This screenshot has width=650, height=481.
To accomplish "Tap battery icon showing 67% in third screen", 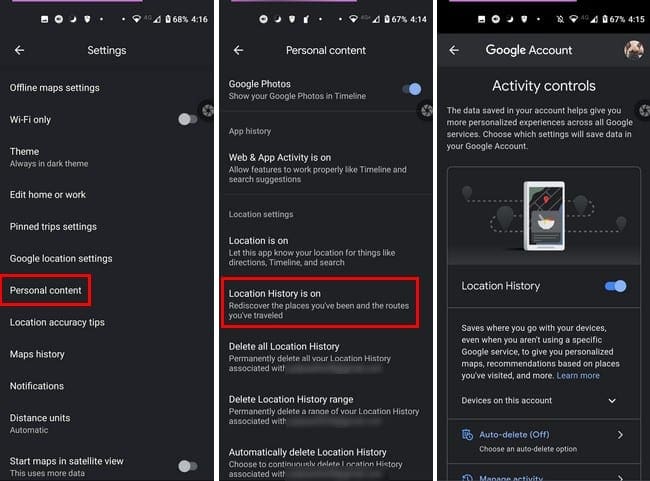I will coord(605,19).
